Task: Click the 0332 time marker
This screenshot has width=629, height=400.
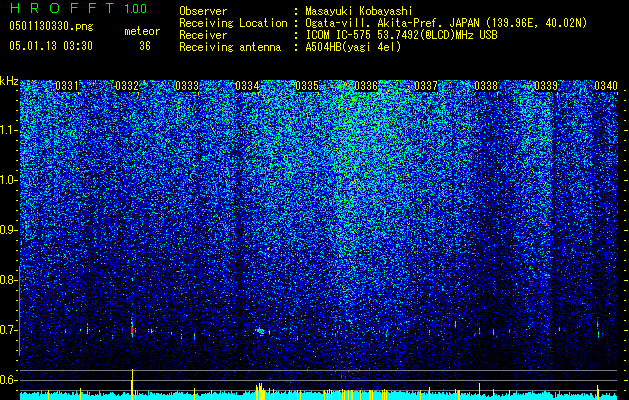Action: (127, 86)
